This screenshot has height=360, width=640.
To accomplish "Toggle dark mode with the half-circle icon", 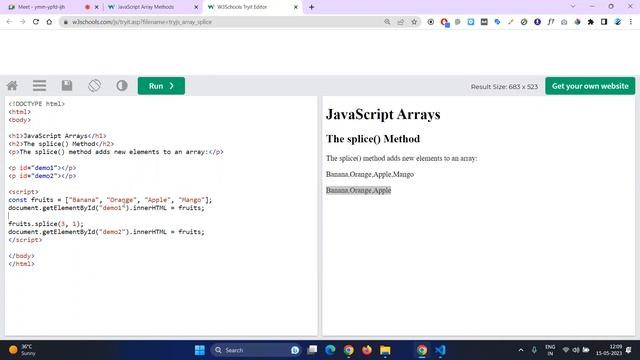I will [122, 86].
